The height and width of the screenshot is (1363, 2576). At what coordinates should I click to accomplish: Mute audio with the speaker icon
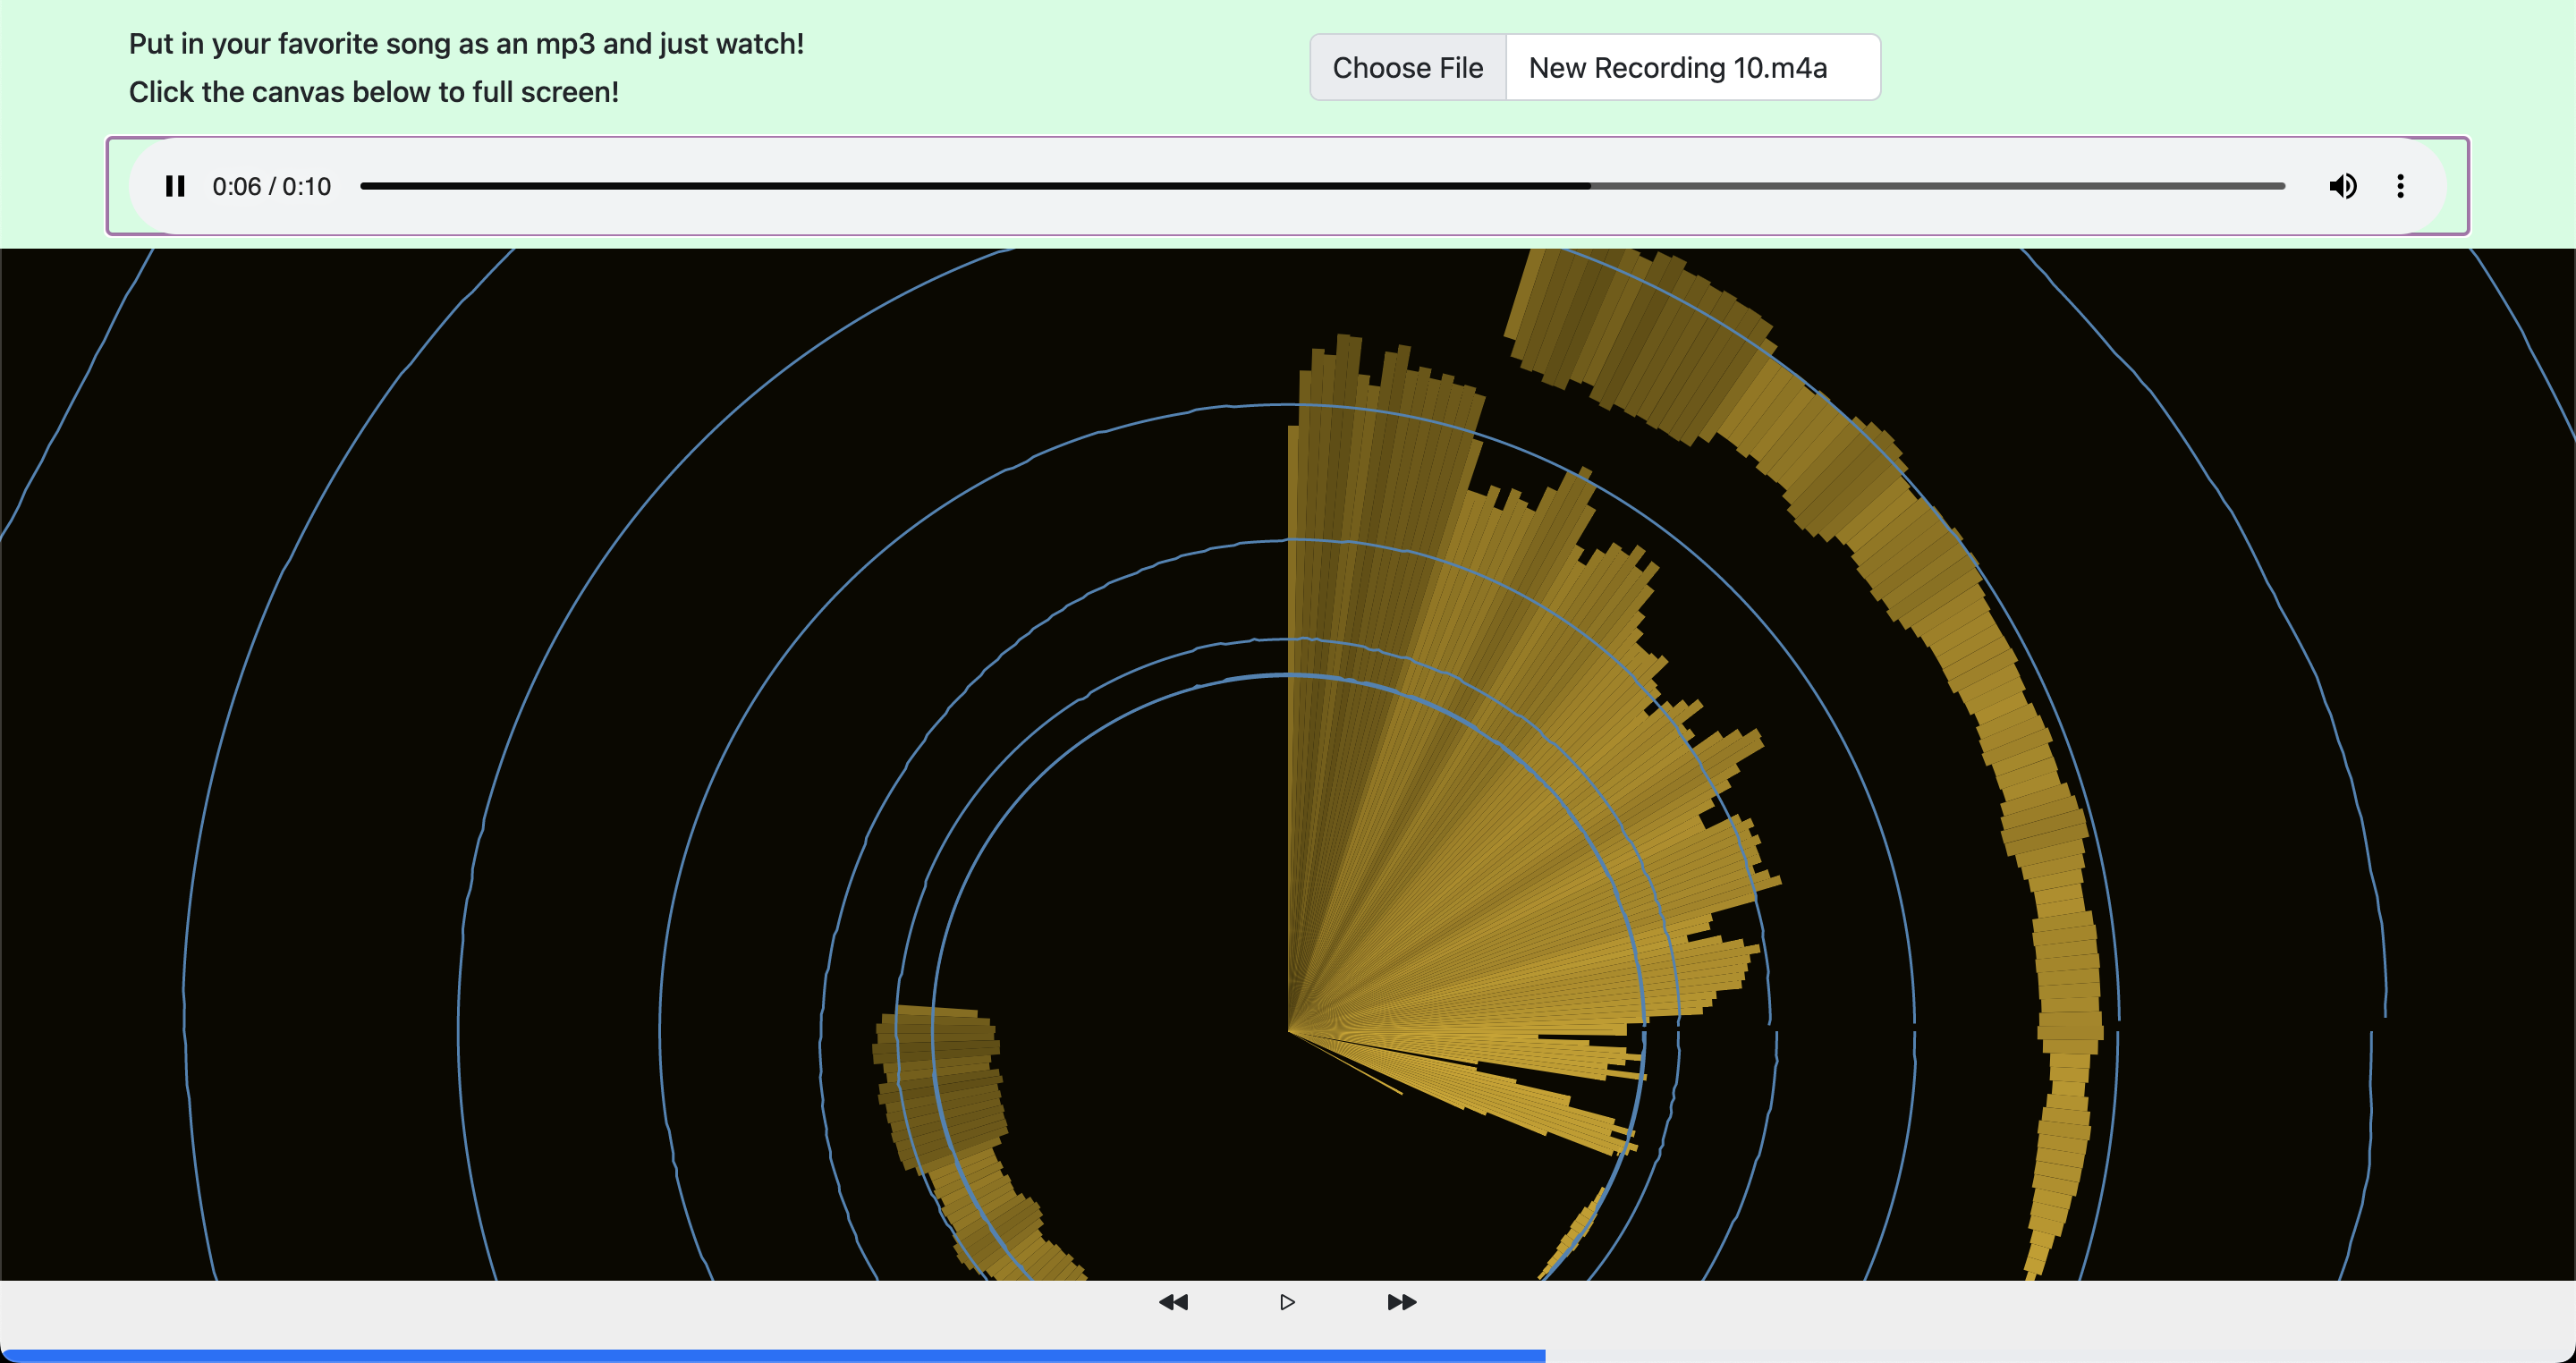(x=2342, y=186)
